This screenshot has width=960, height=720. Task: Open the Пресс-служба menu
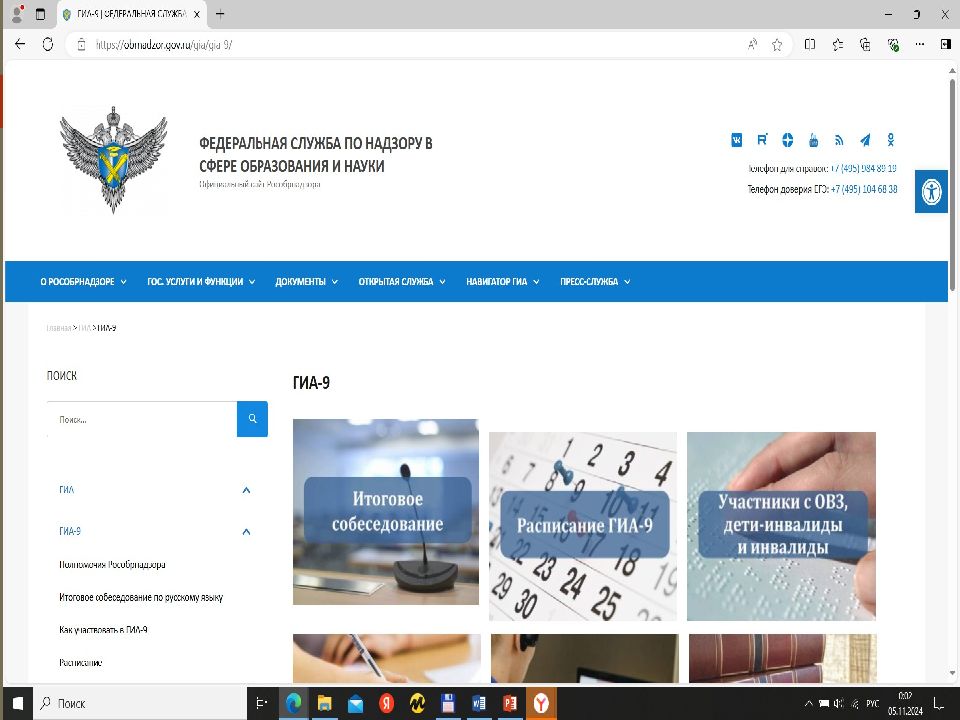(595, 282)
